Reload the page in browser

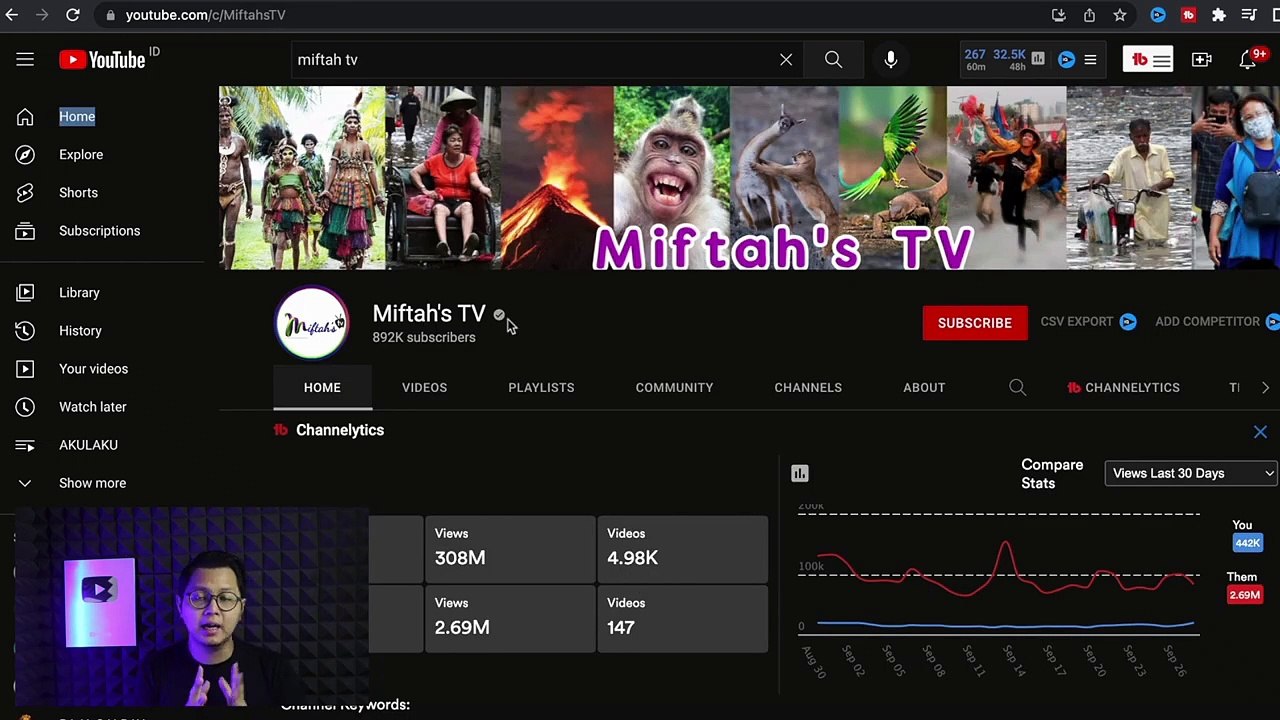coord(73,15)
